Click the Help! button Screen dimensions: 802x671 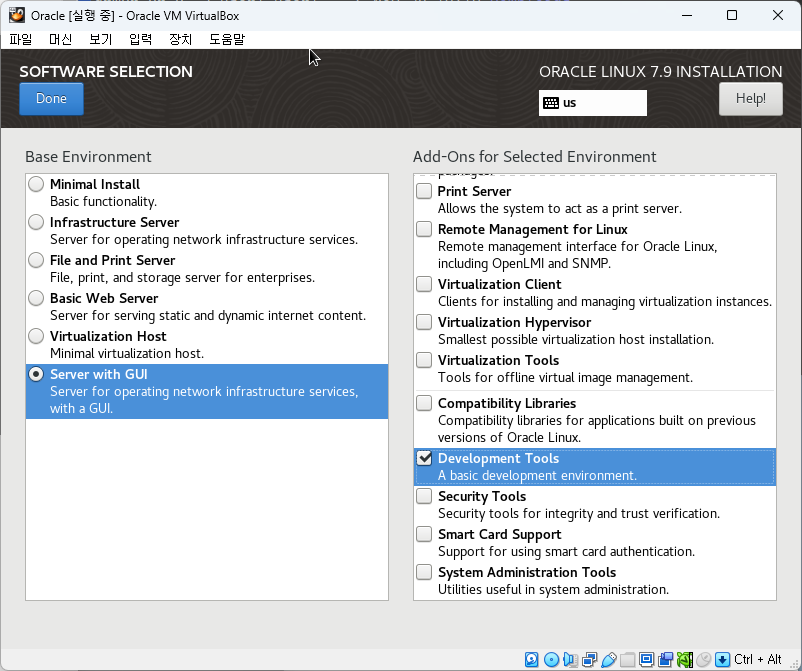pos(750,99)
